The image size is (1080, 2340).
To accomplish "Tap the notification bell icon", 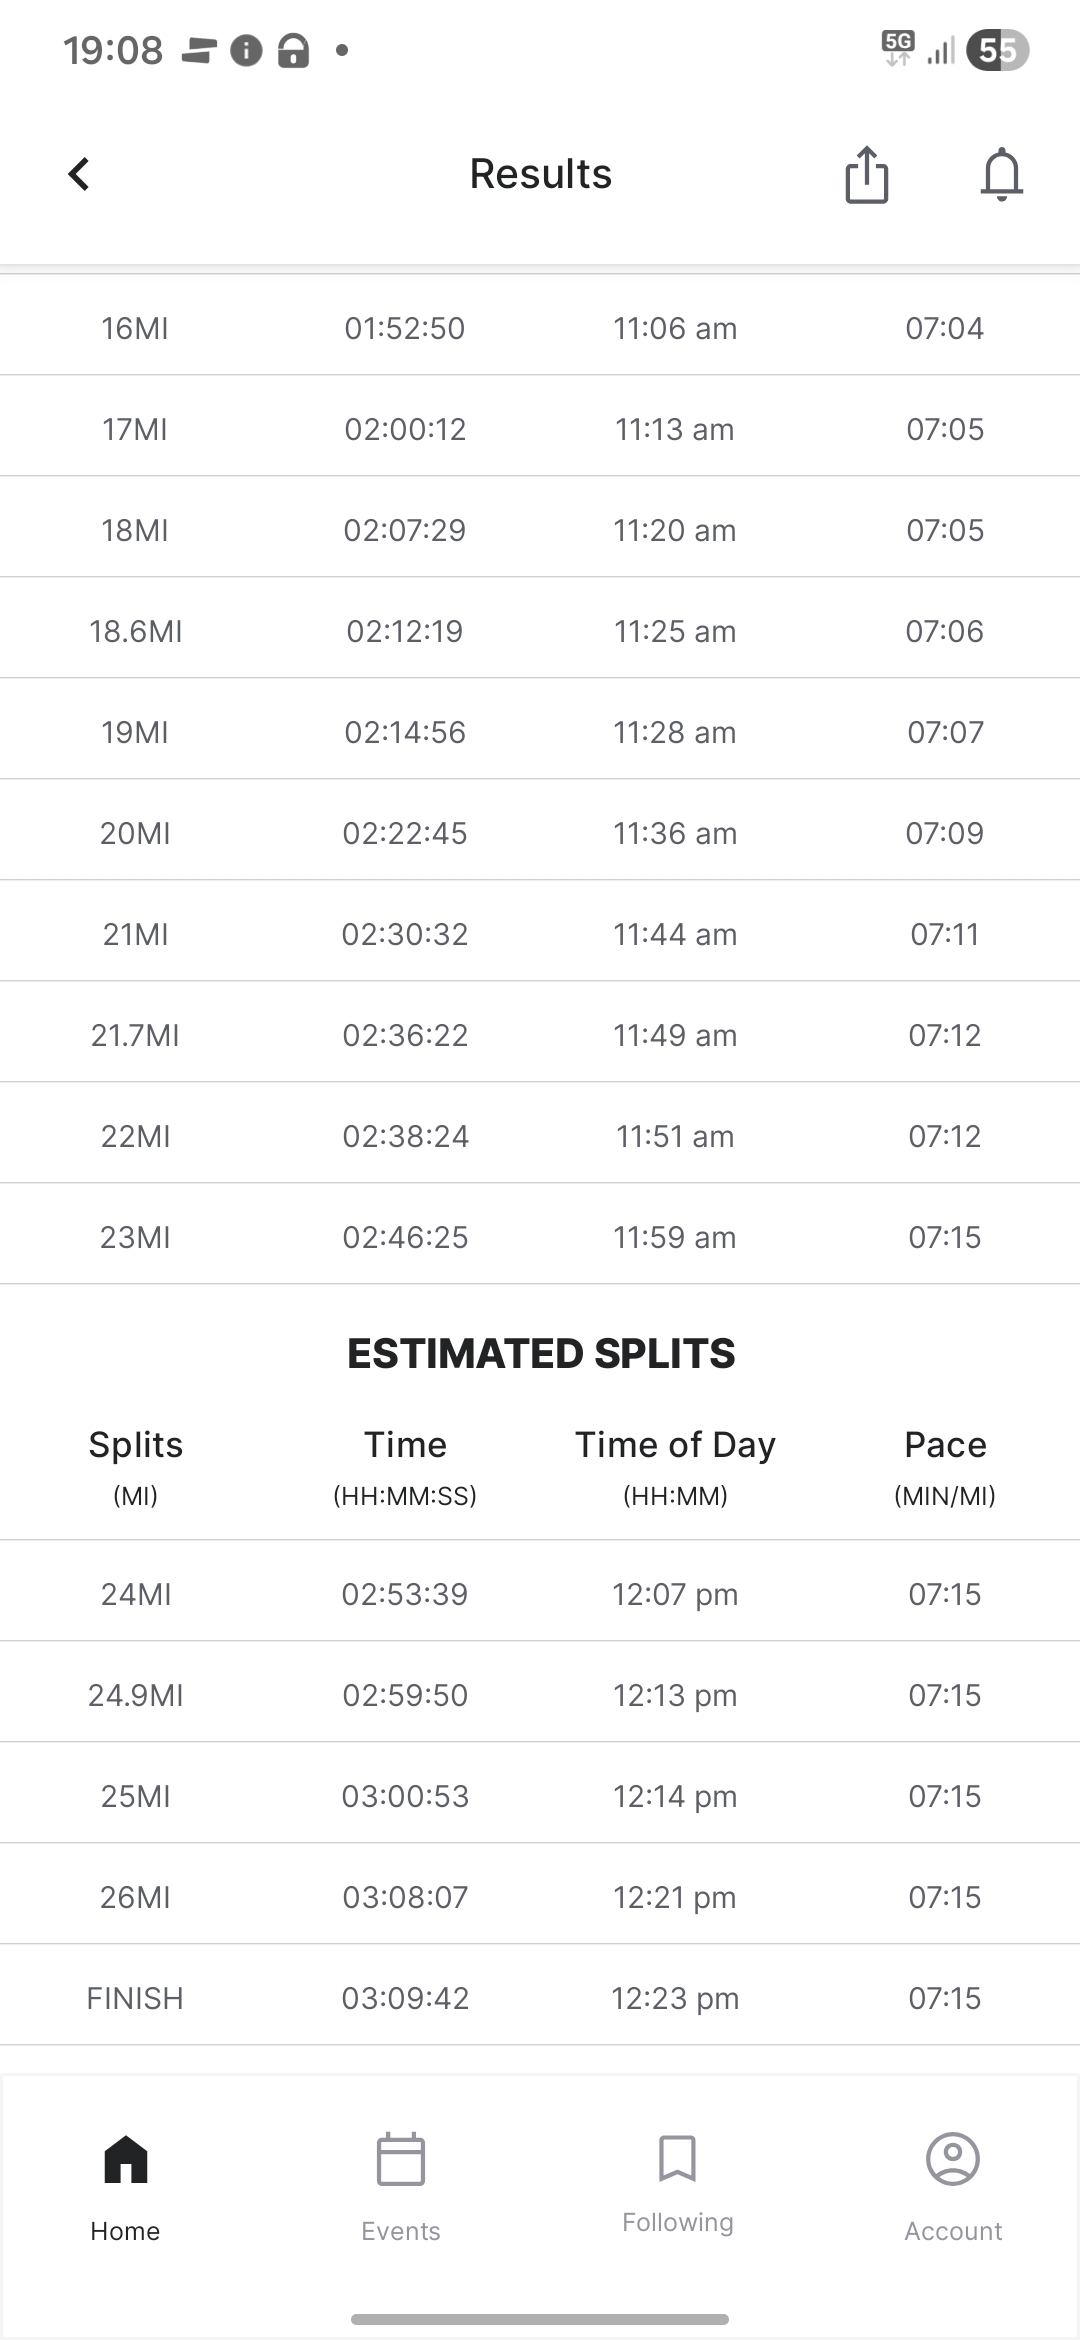I will 1001,175.
